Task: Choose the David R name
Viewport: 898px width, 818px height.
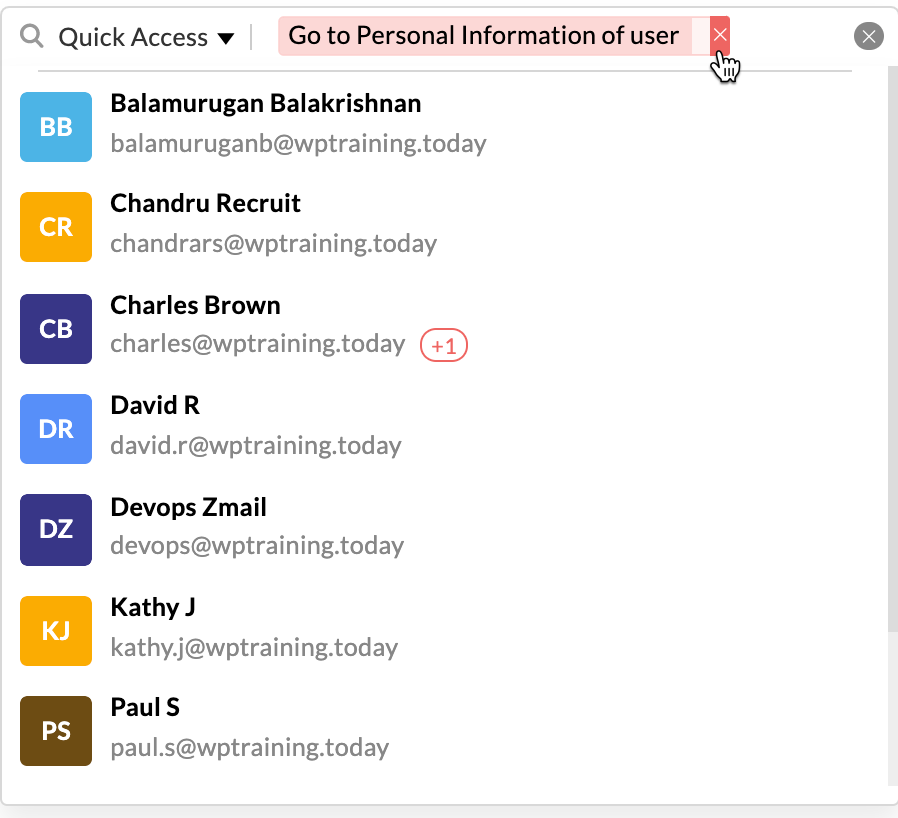Action: coord(155,405)
